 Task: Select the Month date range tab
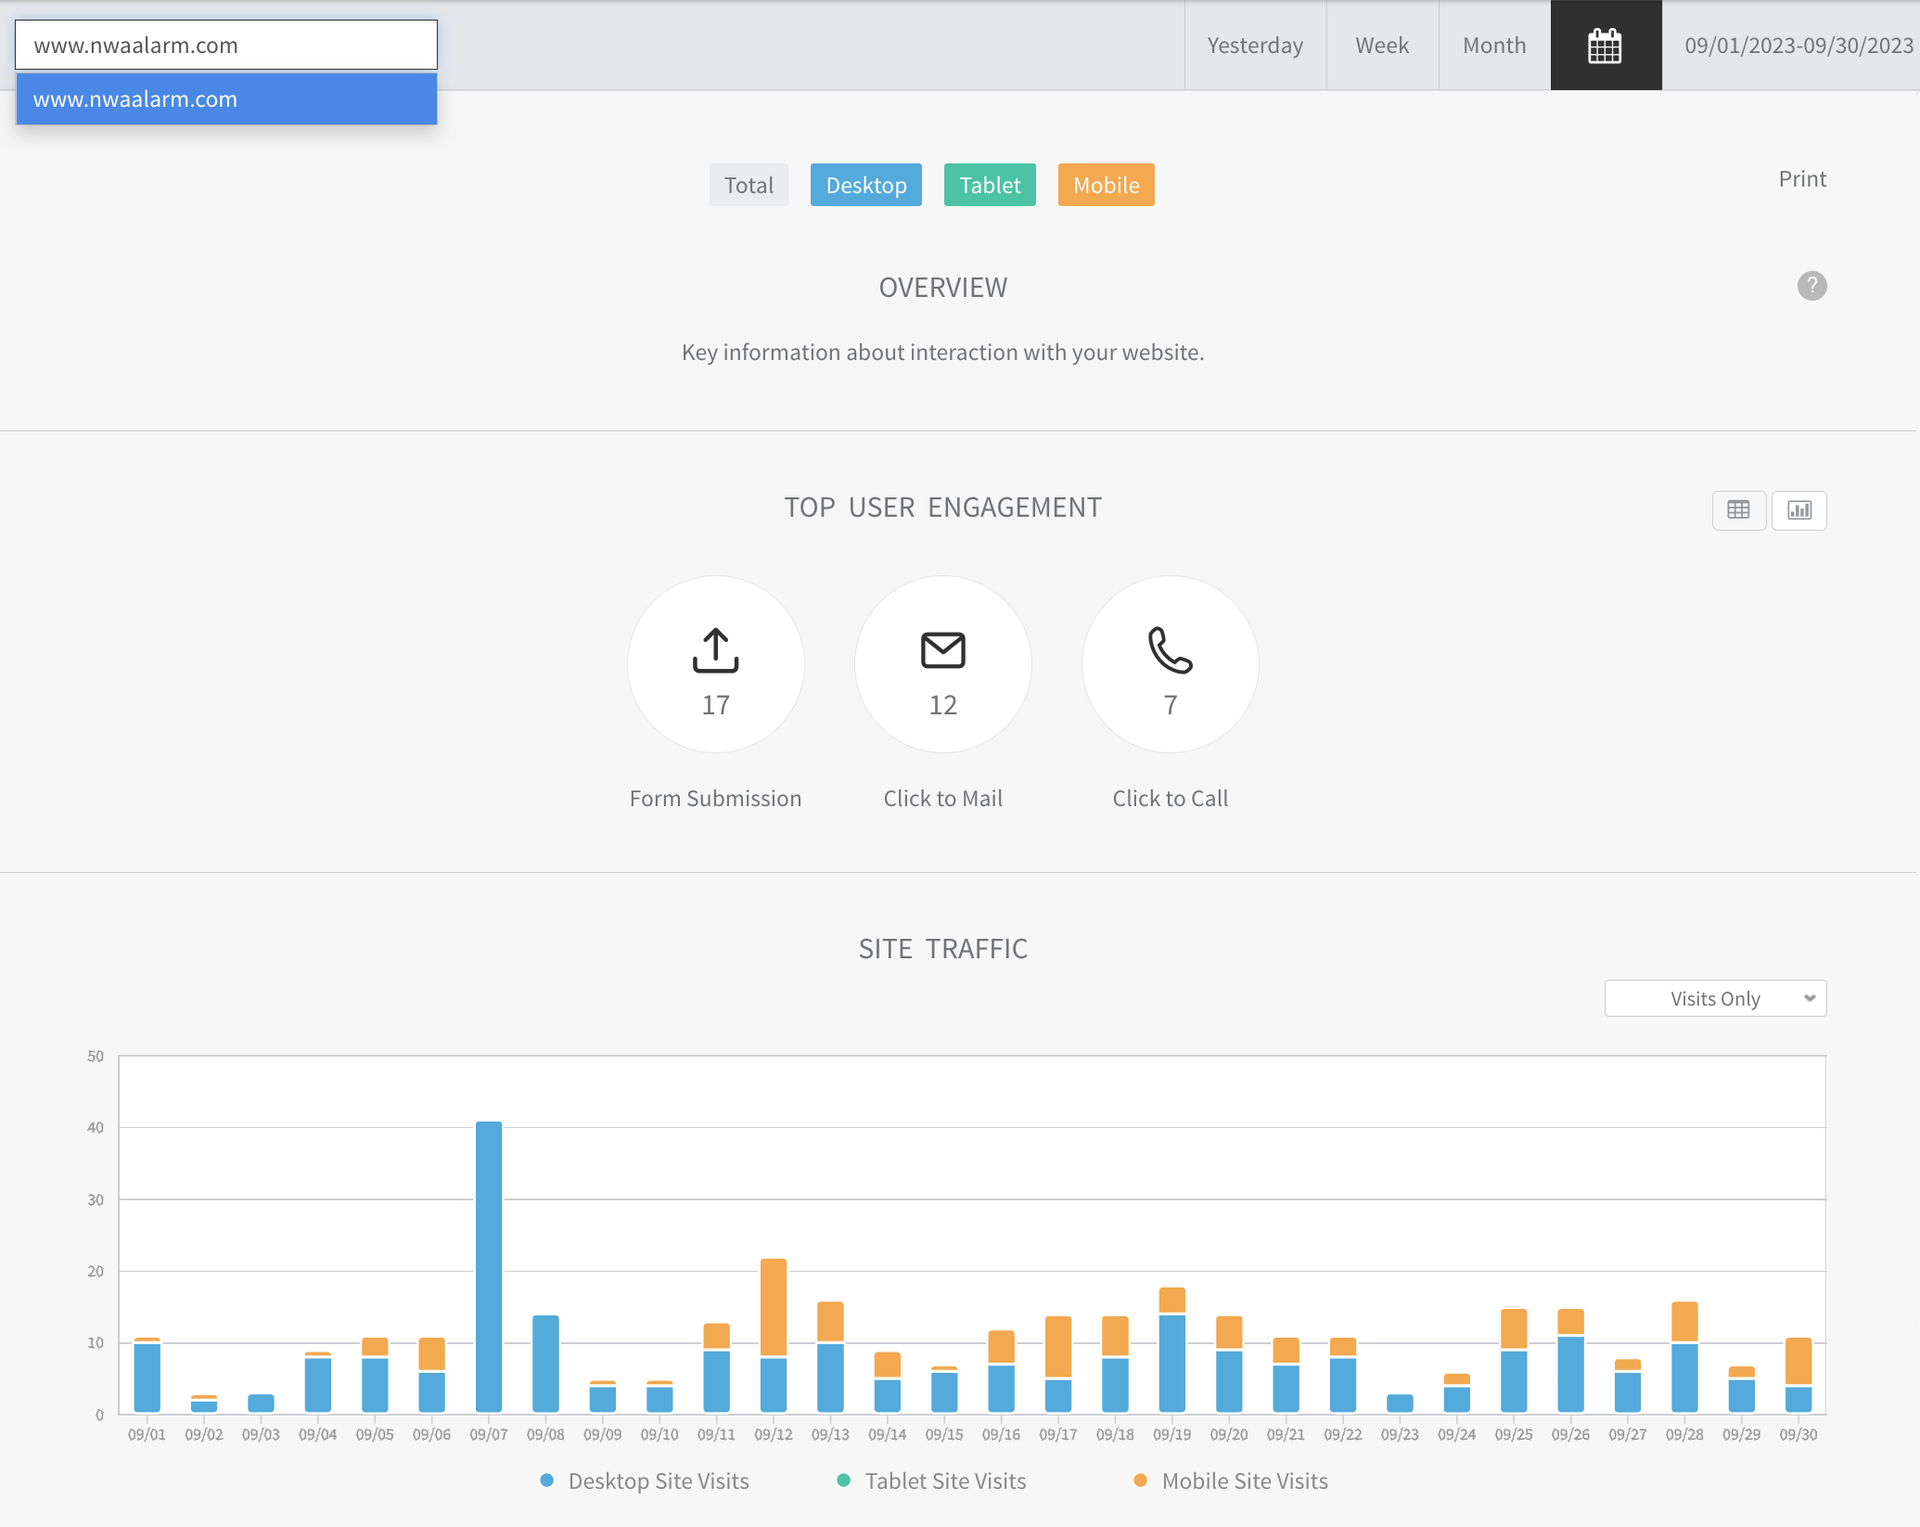(x=1493, y=46)
